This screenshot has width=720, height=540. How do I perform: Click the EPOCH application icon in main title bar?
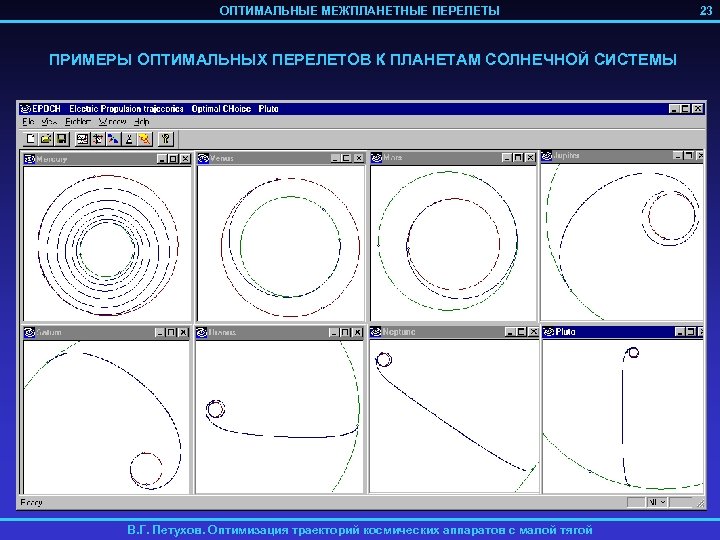tap(26, 109)
